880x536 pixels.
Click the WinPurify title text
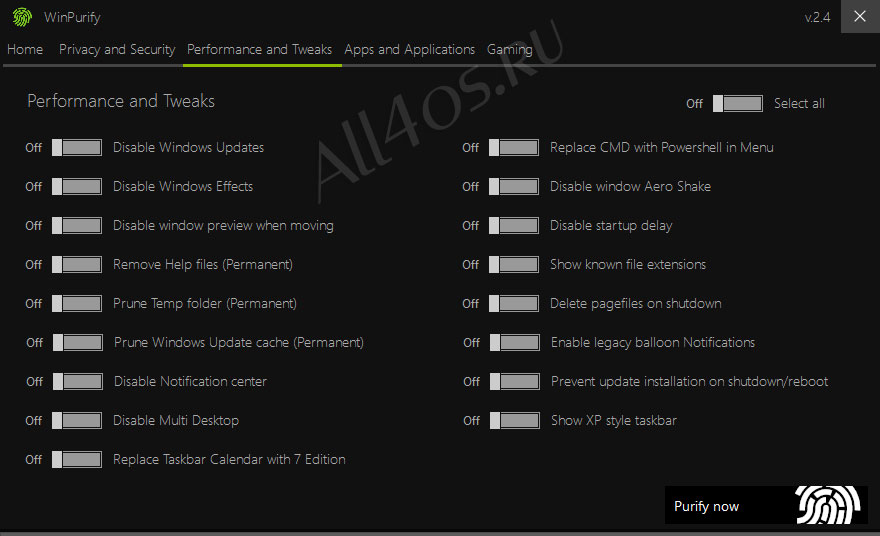72,17
